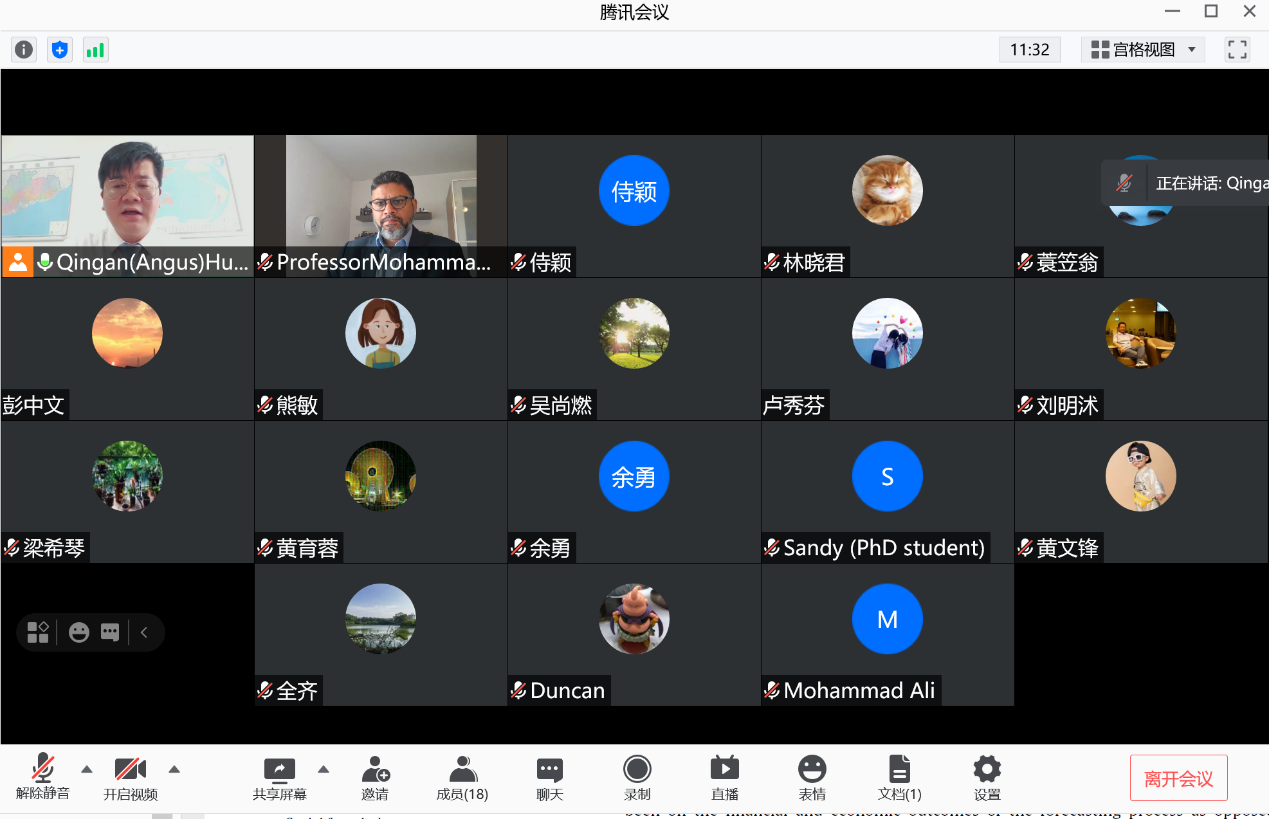The height and width of the screenshot is (819, 1269).
Task: Open Live streaming (直播)
Action: [724, 778]
